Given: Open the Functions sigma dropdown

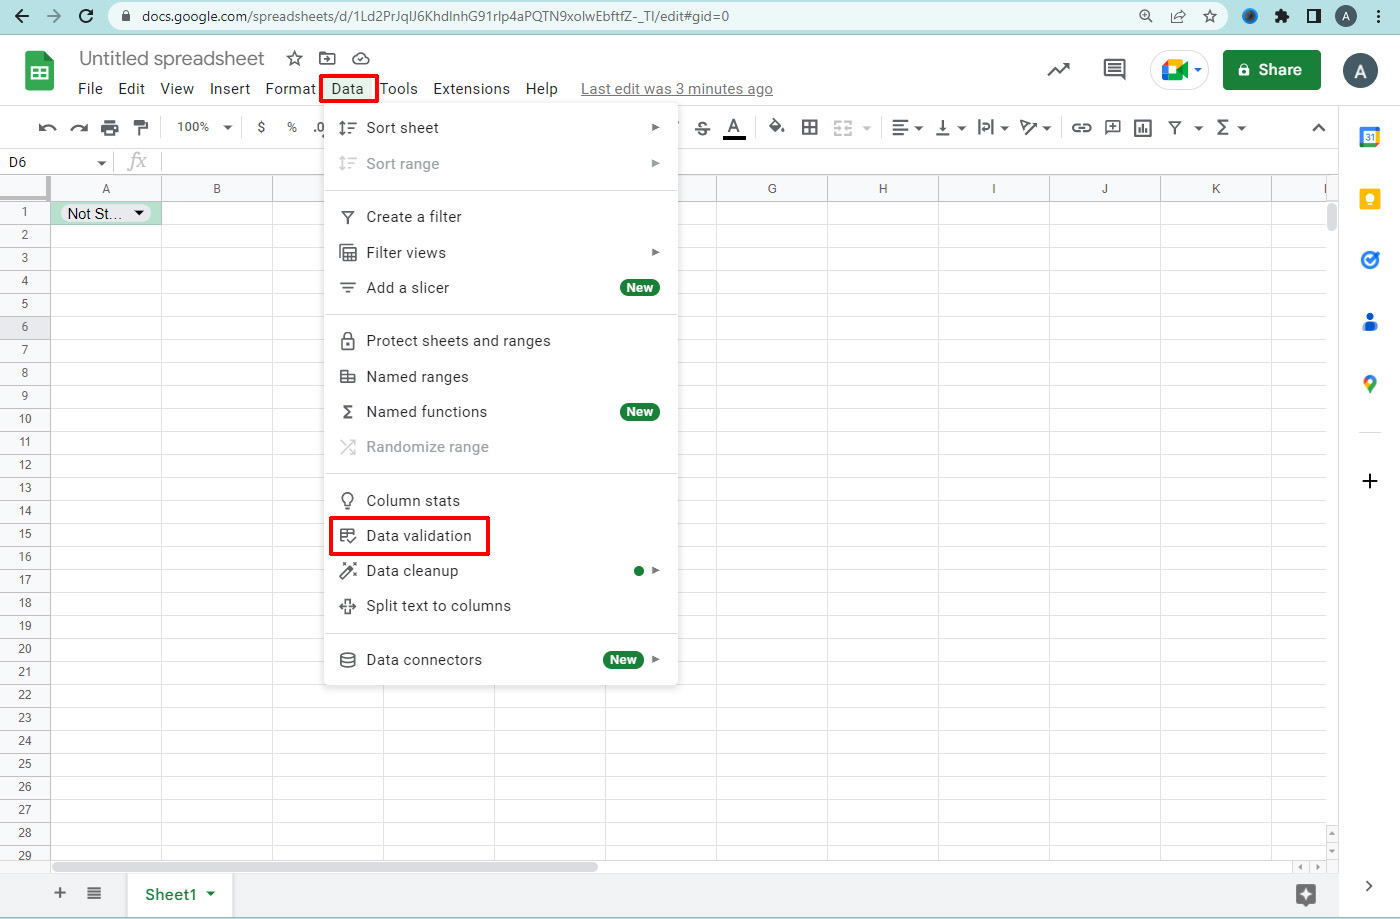Looking at the screenshot, I should pyautogui.click(x=1231, y=128).
